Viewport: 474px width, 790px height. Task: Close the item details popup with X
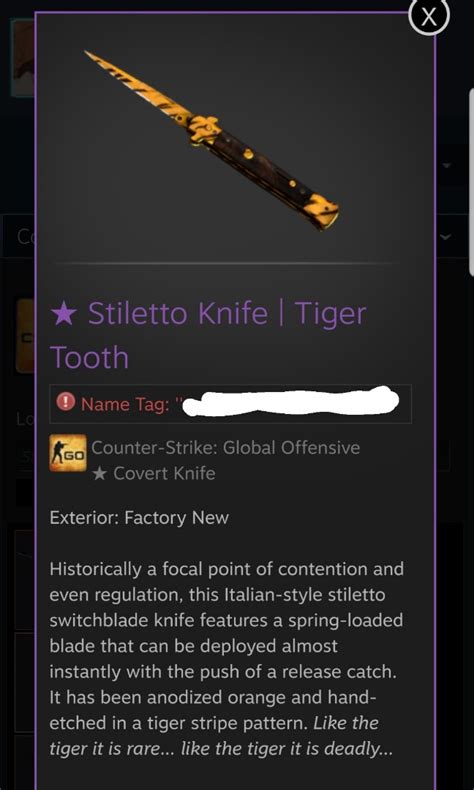428,17
